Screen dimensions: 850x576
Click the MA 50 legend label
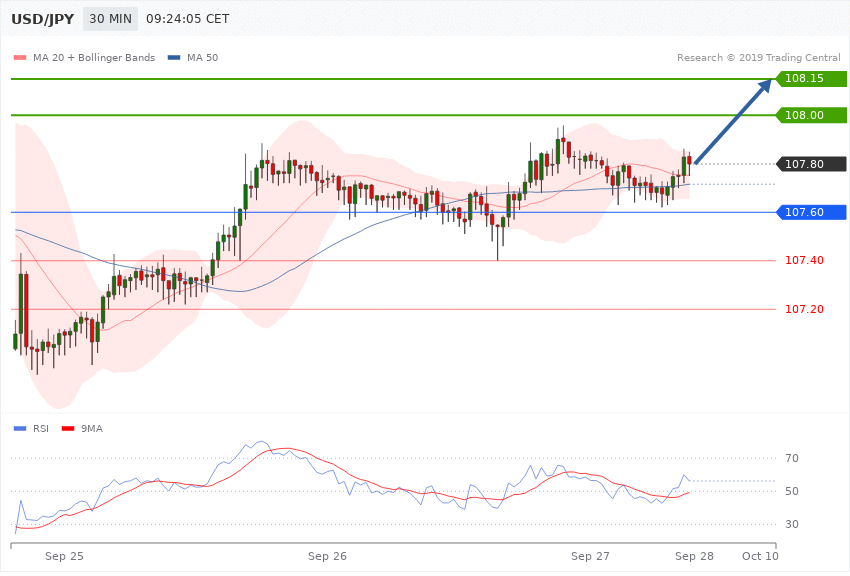[202, 58]
